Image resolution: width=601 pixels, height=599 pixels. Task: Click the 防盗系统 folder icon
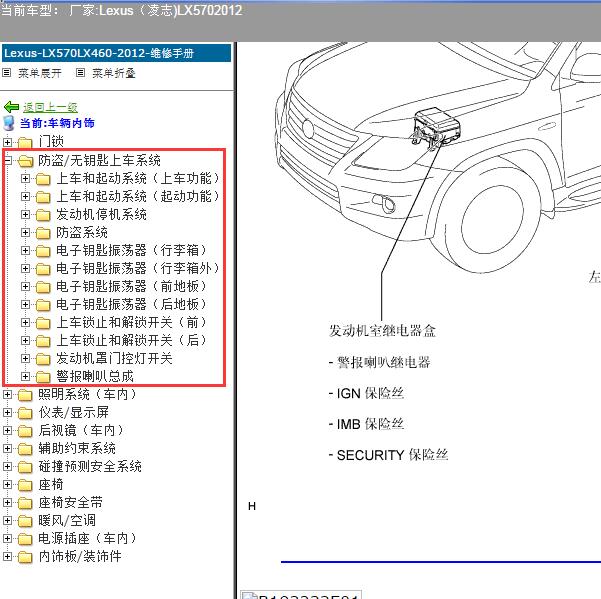43,233
